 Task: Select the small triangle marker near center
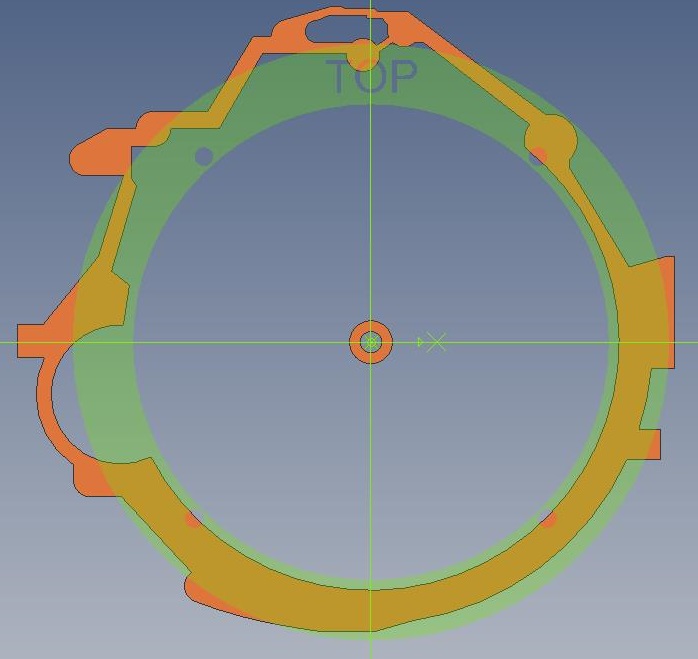pyautogui.click(x=421, y=342)
